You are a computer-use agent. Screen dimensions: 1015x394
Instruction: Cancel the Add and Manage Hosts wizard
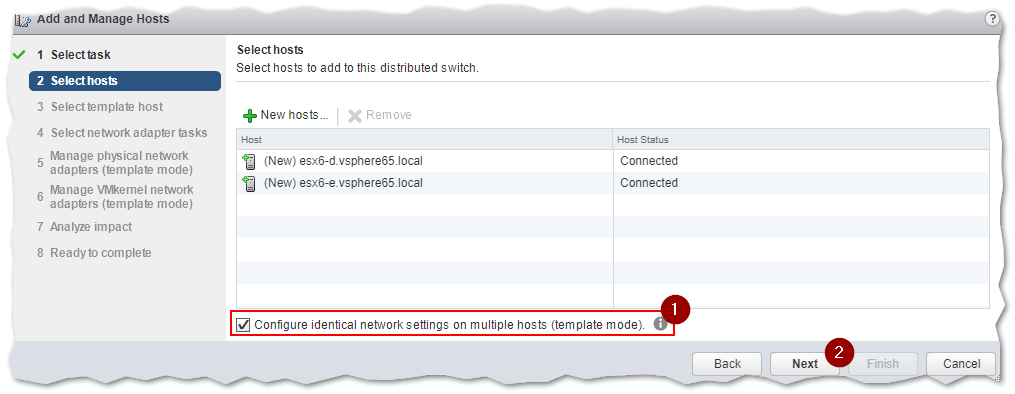[961, 364]
